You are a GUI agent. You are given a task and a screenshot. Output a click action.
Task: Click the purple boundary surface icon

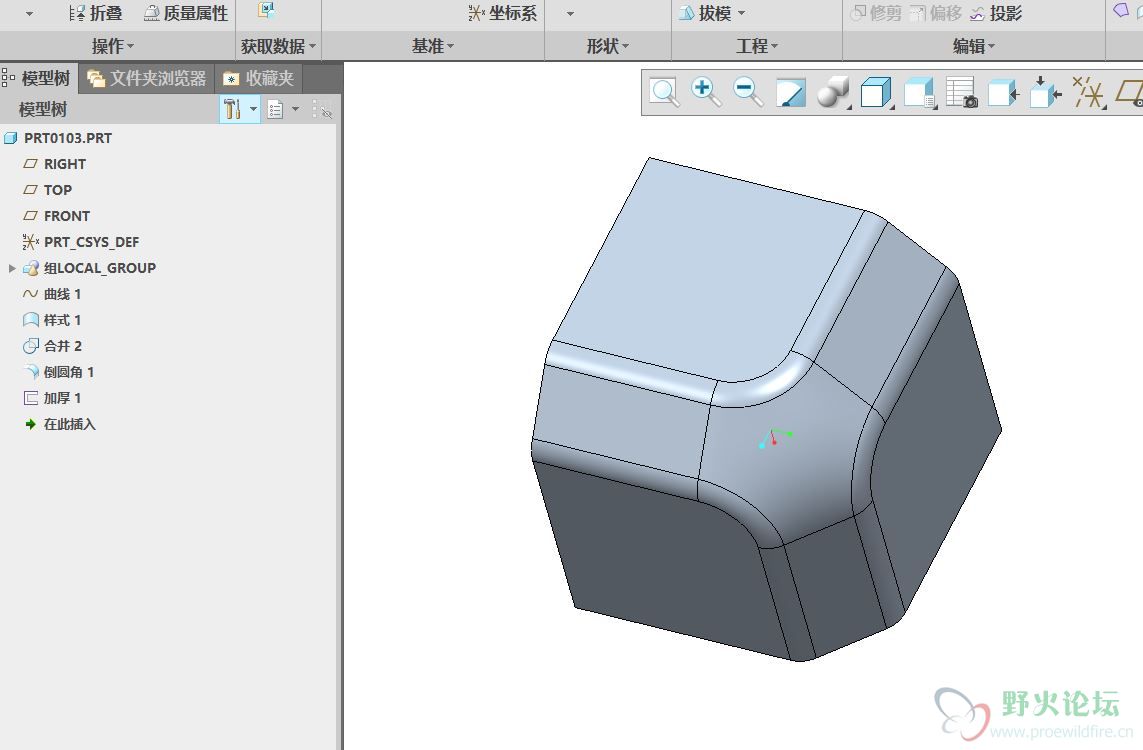[1122, 10]
